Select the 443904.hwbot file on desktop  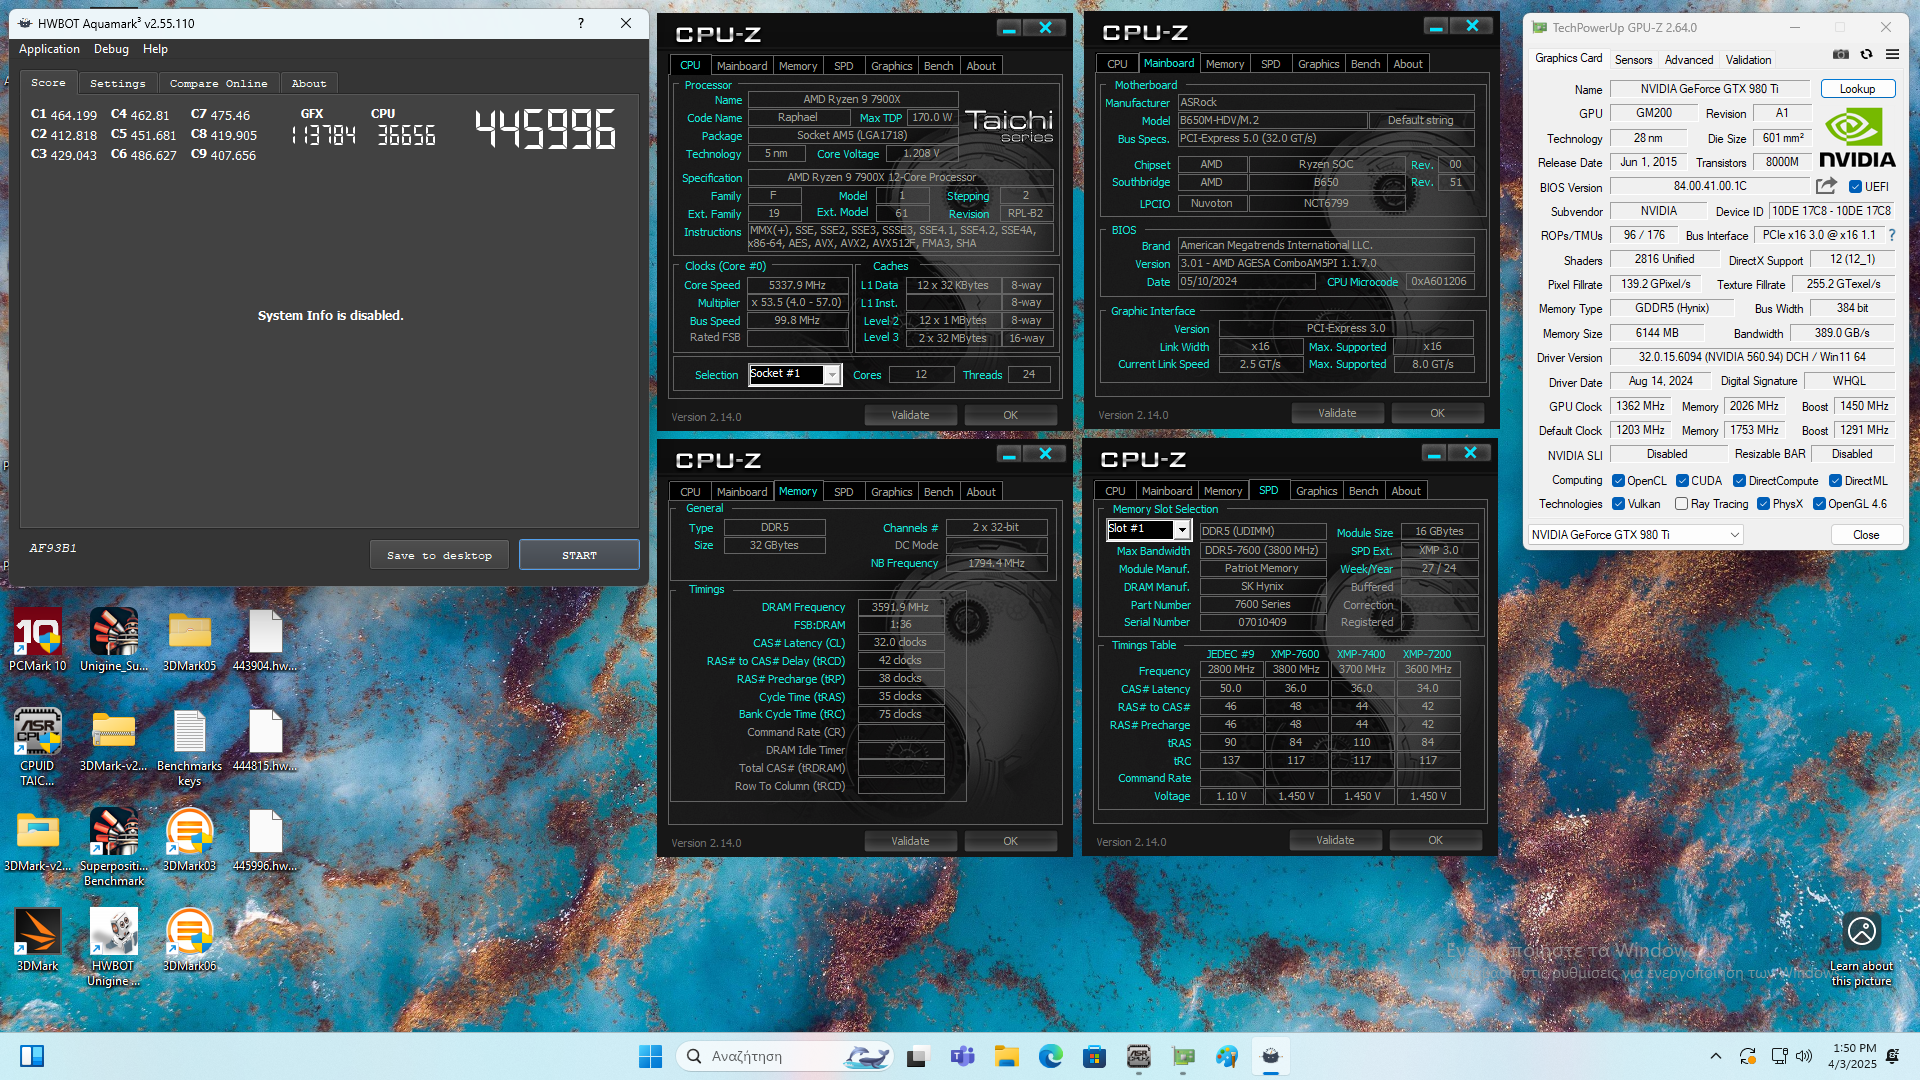pyautogui.click(x=265, y=640)
